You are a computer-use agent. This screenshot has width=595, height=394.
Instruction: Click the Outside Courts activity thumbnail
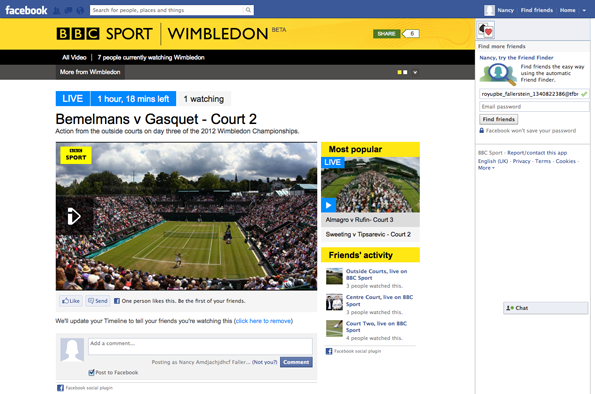[x=334, y=276]
